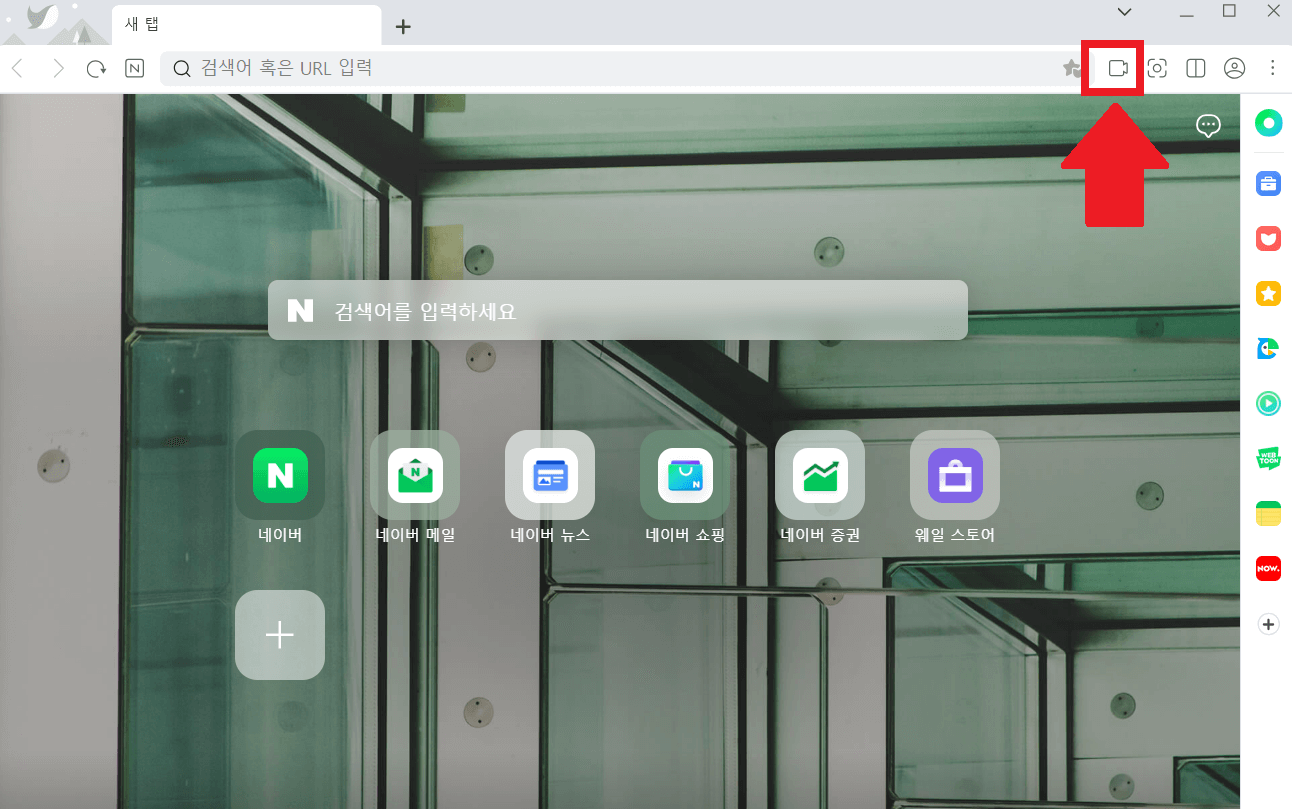Viewport: 1292px width, 809px height.
Task: Select the 새 탭 tab
Action: pos(247,25)
